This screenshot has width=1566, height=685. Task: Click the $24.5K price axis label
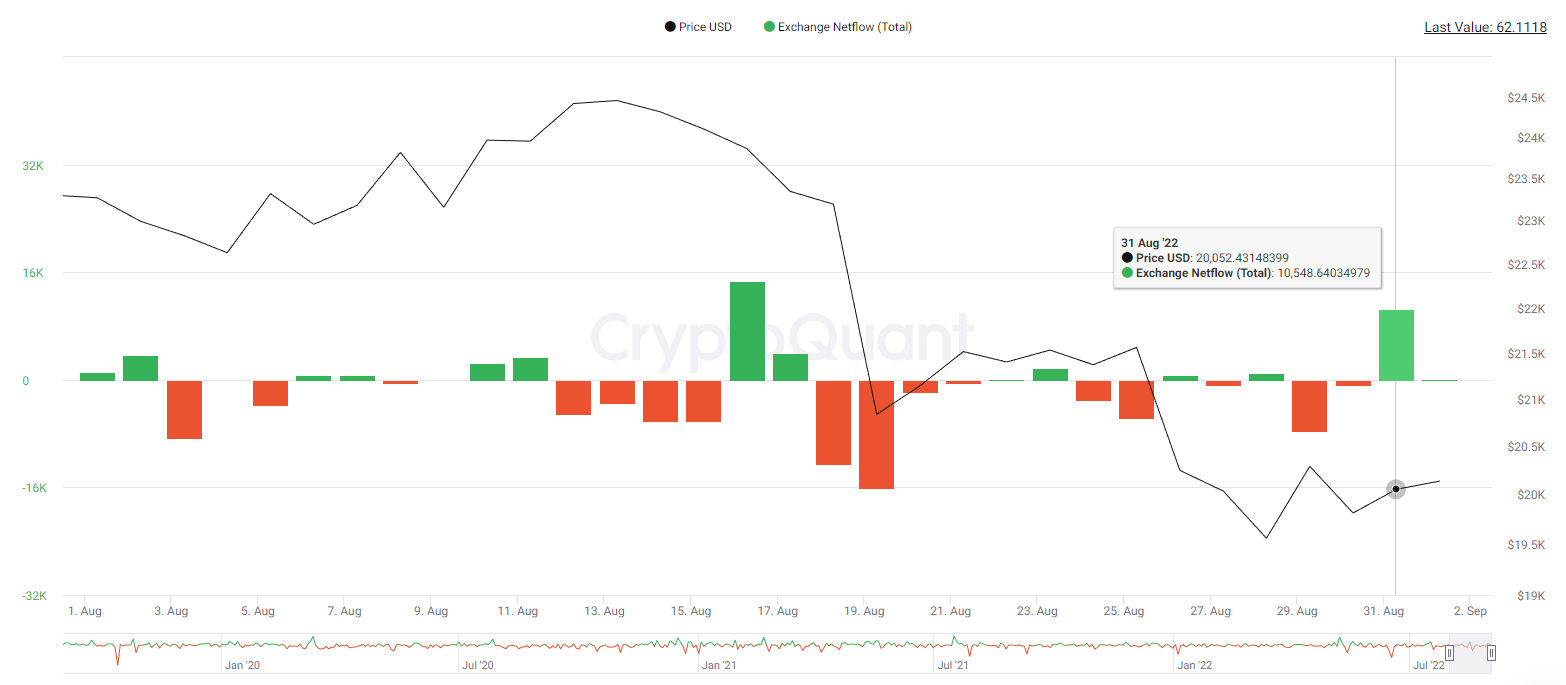1526,98
